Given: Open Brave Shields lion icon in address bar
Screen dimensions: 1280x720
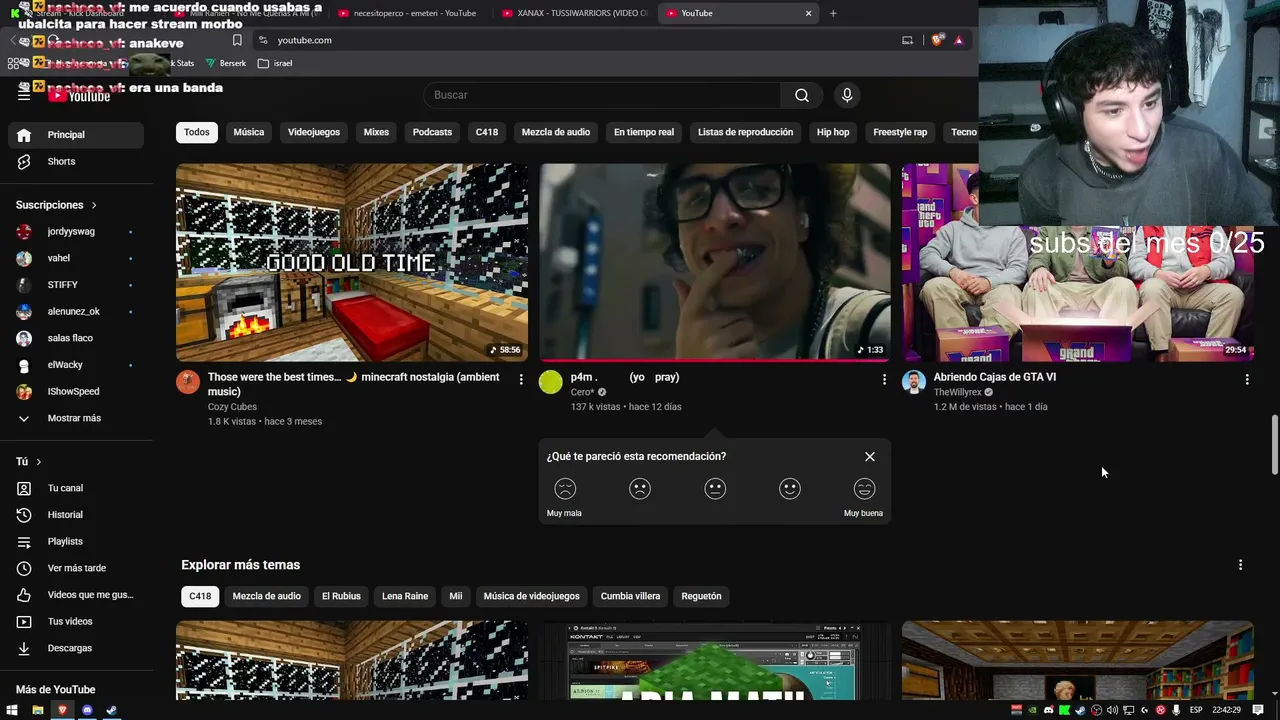Looking at the screenshot, I should coord(937,40).
